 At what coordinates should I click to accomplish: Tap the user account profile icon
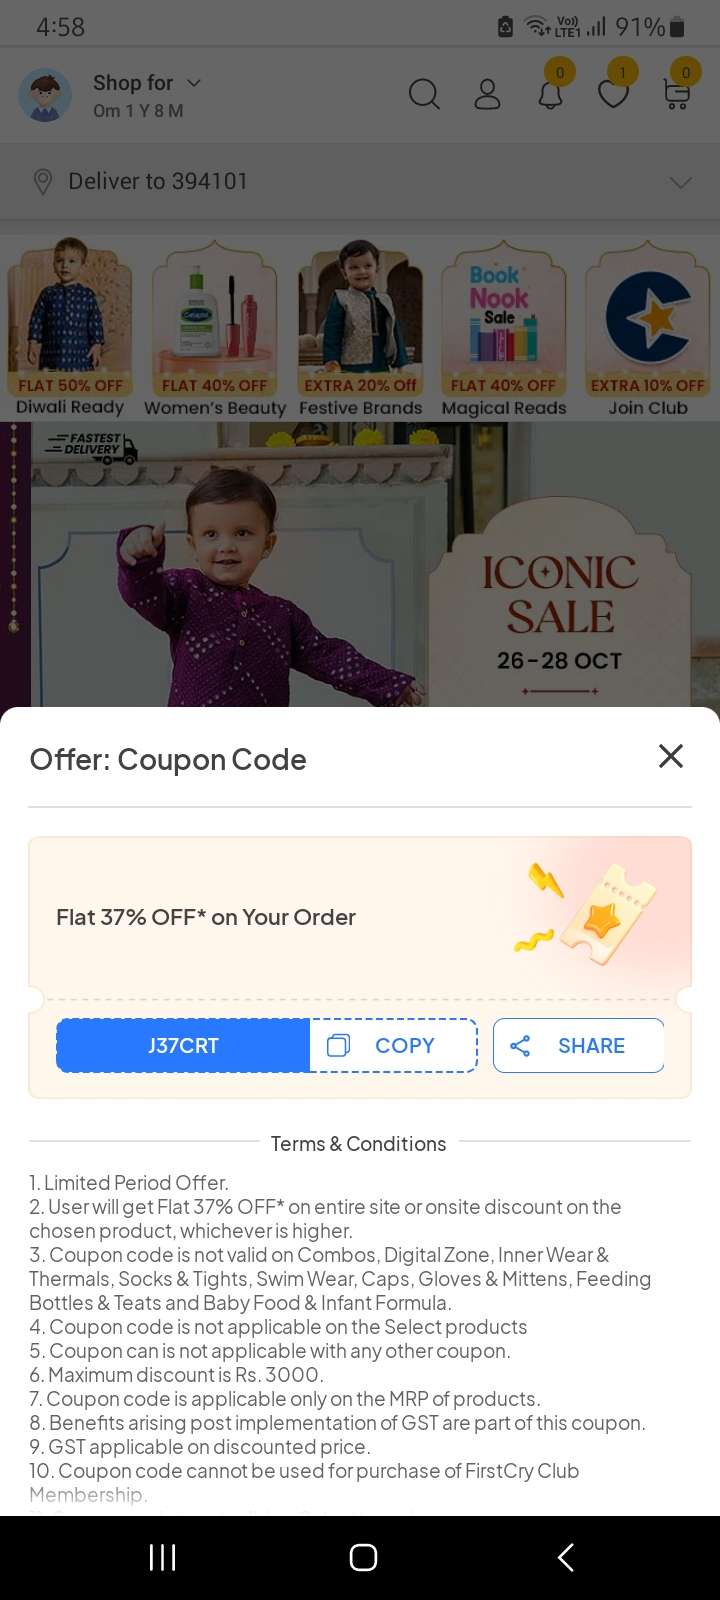click(487, 94)
